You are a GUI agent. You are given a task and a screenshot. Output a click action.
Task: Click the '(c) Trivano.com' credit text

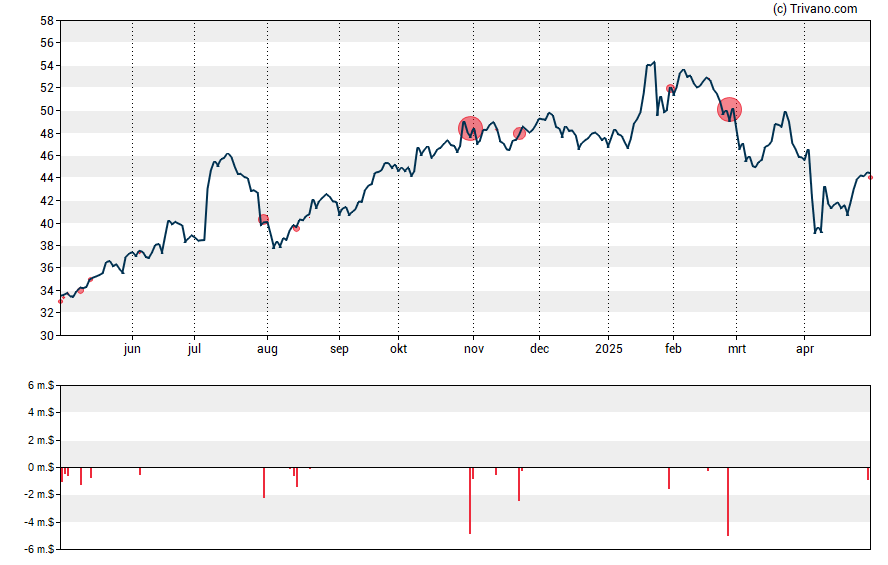(x=815, y=8)
